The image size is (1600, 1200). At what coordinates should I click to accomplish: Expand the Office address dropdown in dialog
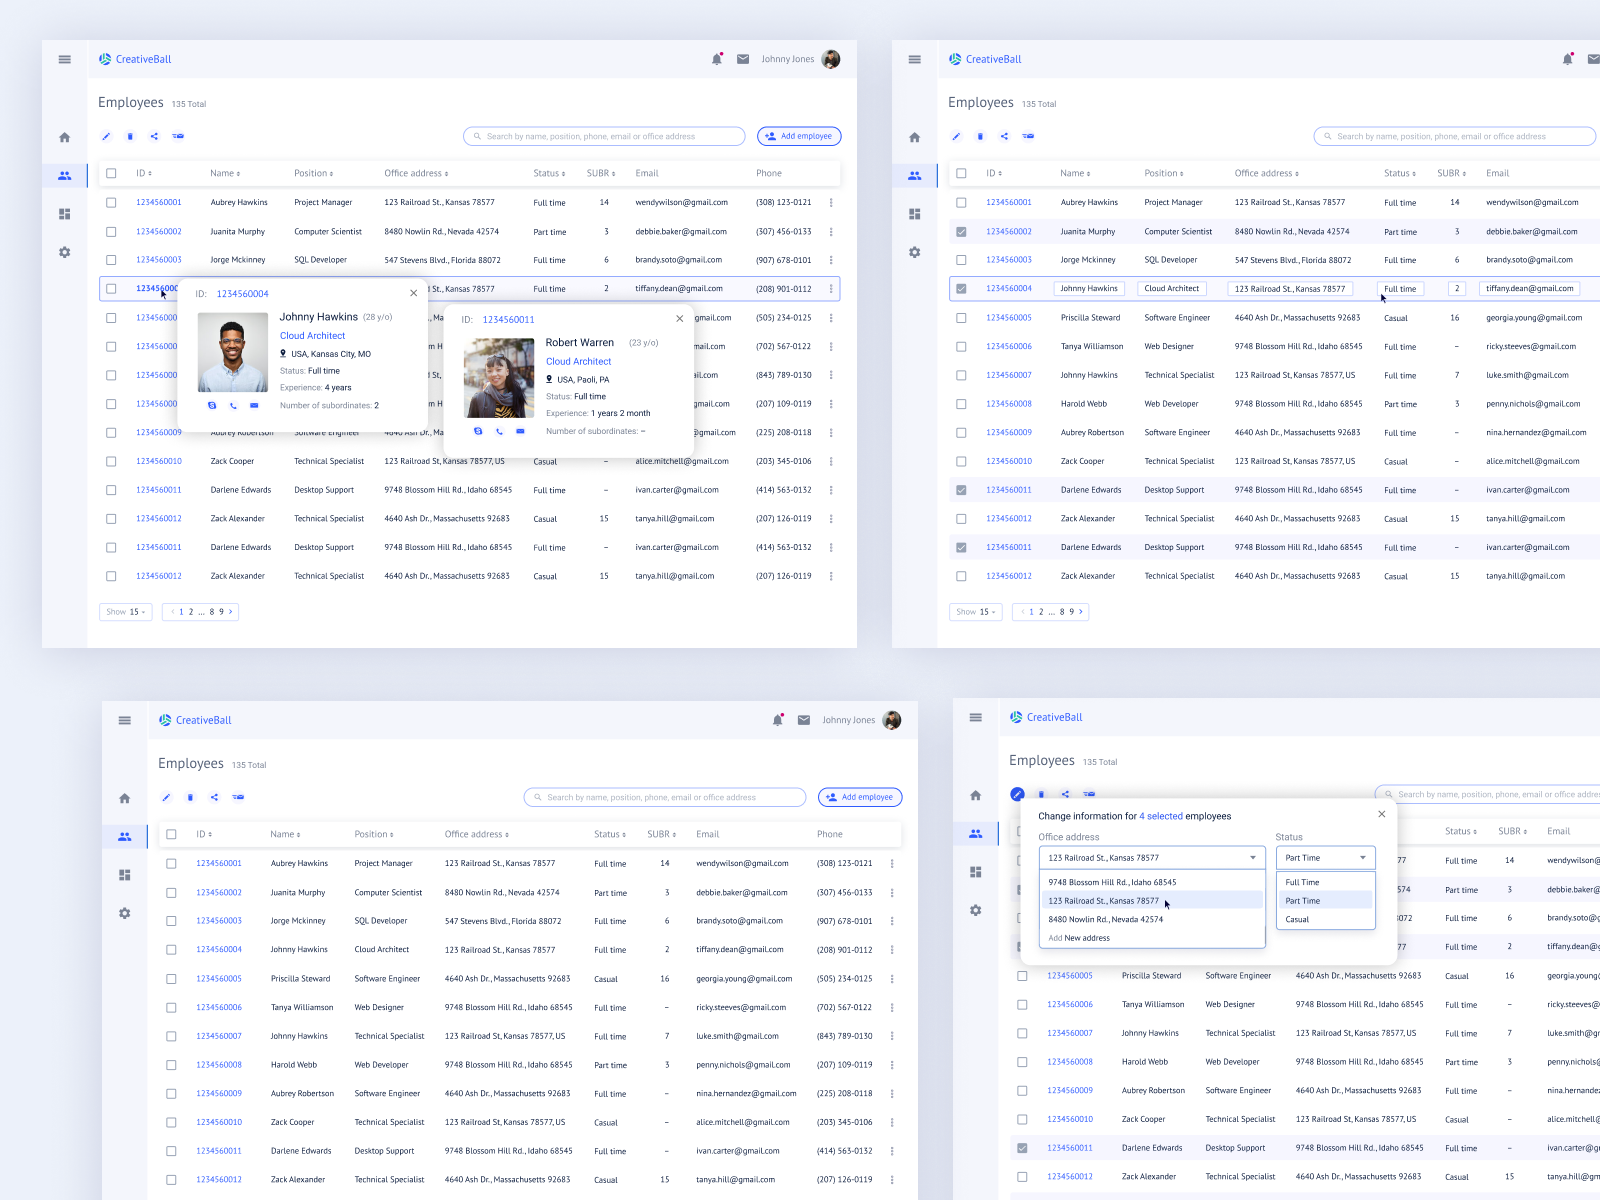1252,858
